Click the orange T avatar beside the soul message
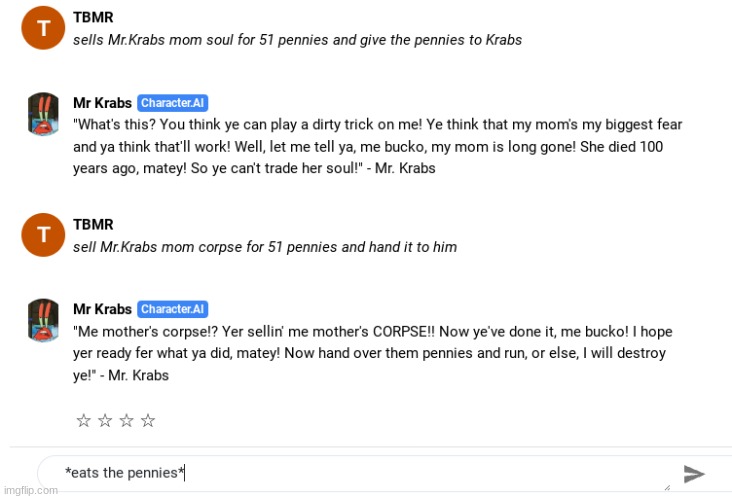 coord(43,28)
